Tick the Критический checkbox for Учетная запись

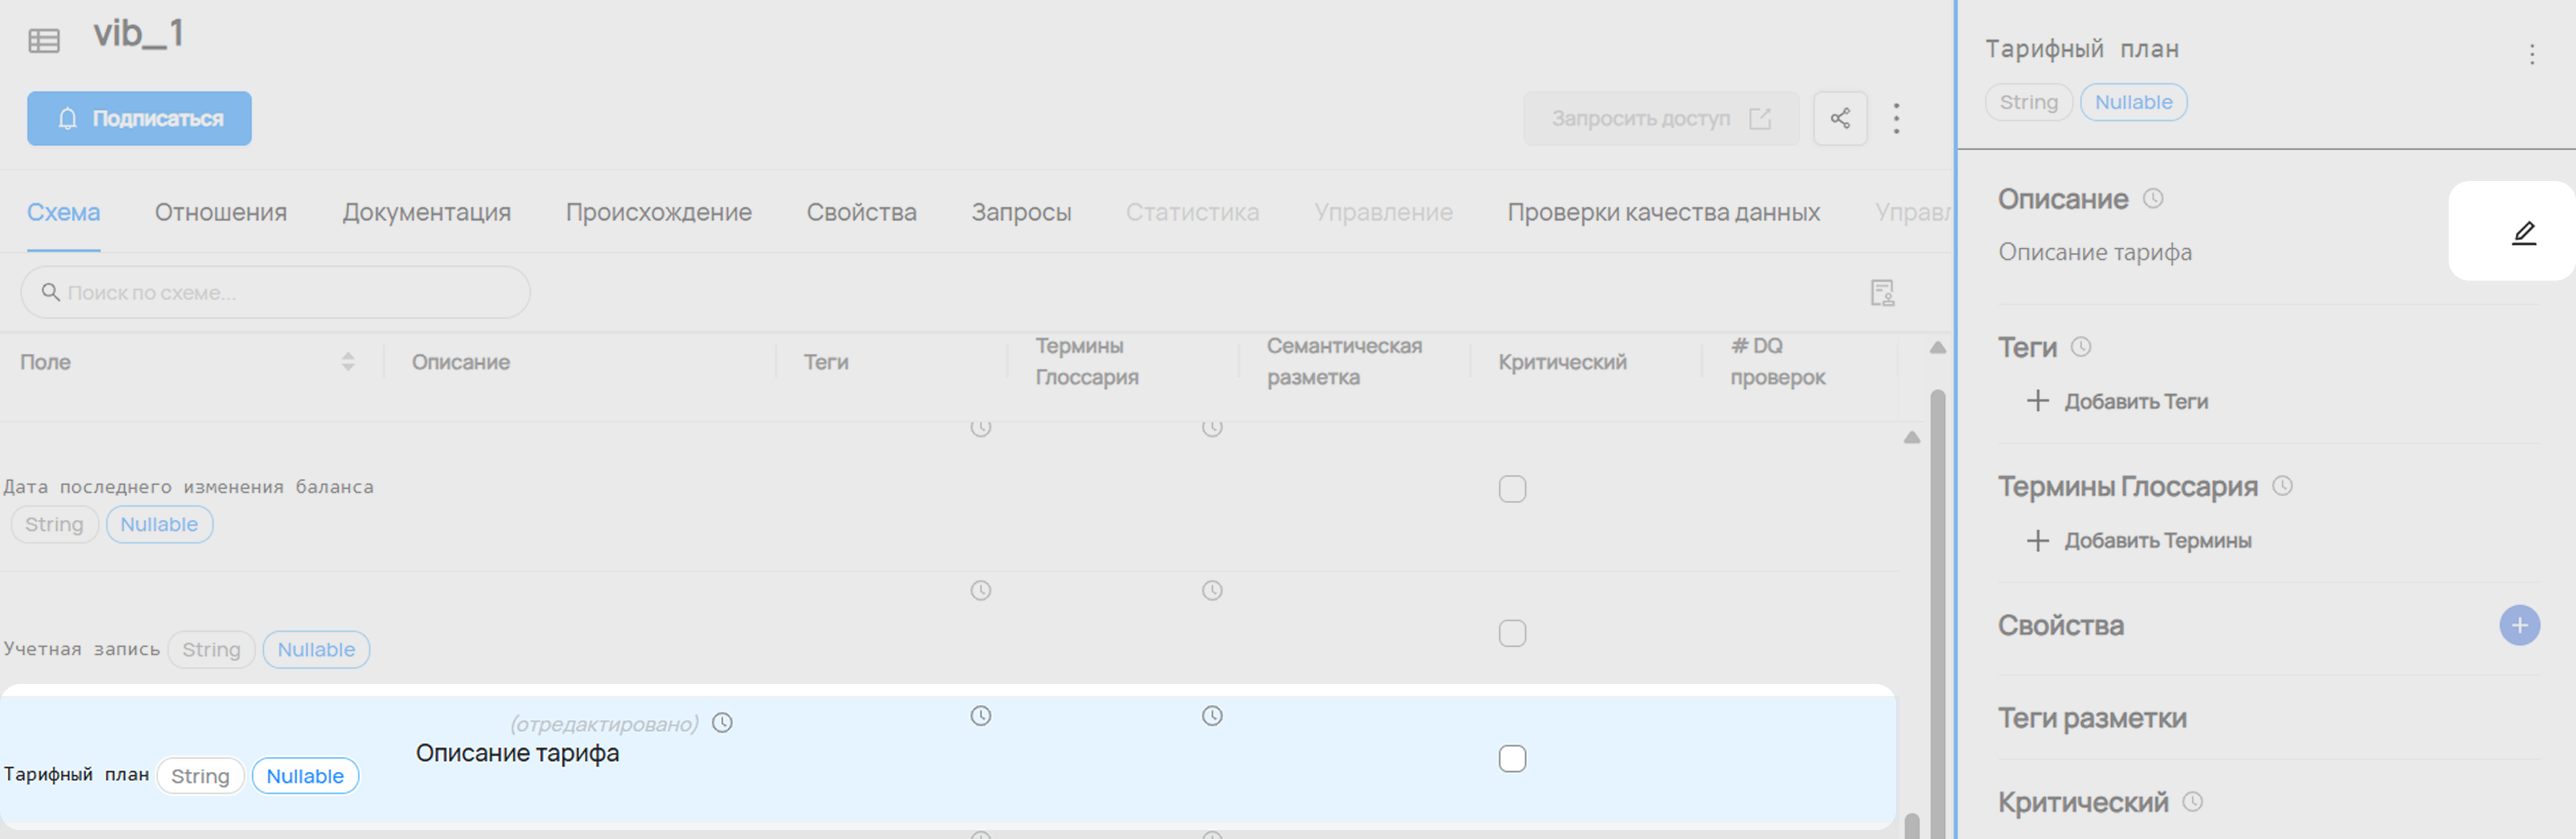1512,634
